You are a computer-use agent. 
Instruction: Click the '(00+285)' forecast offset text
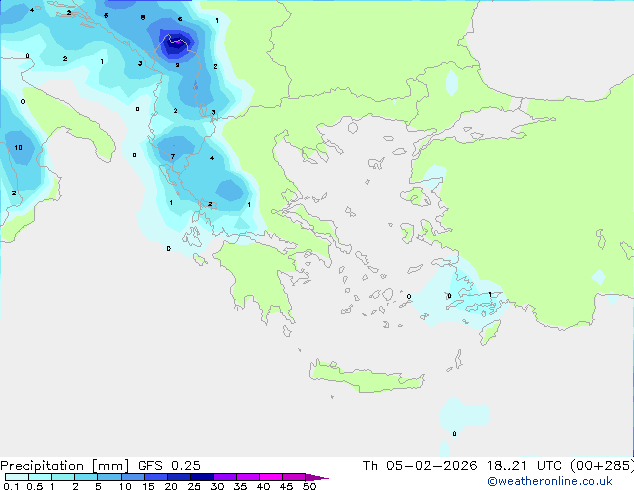tap(602, 466)
